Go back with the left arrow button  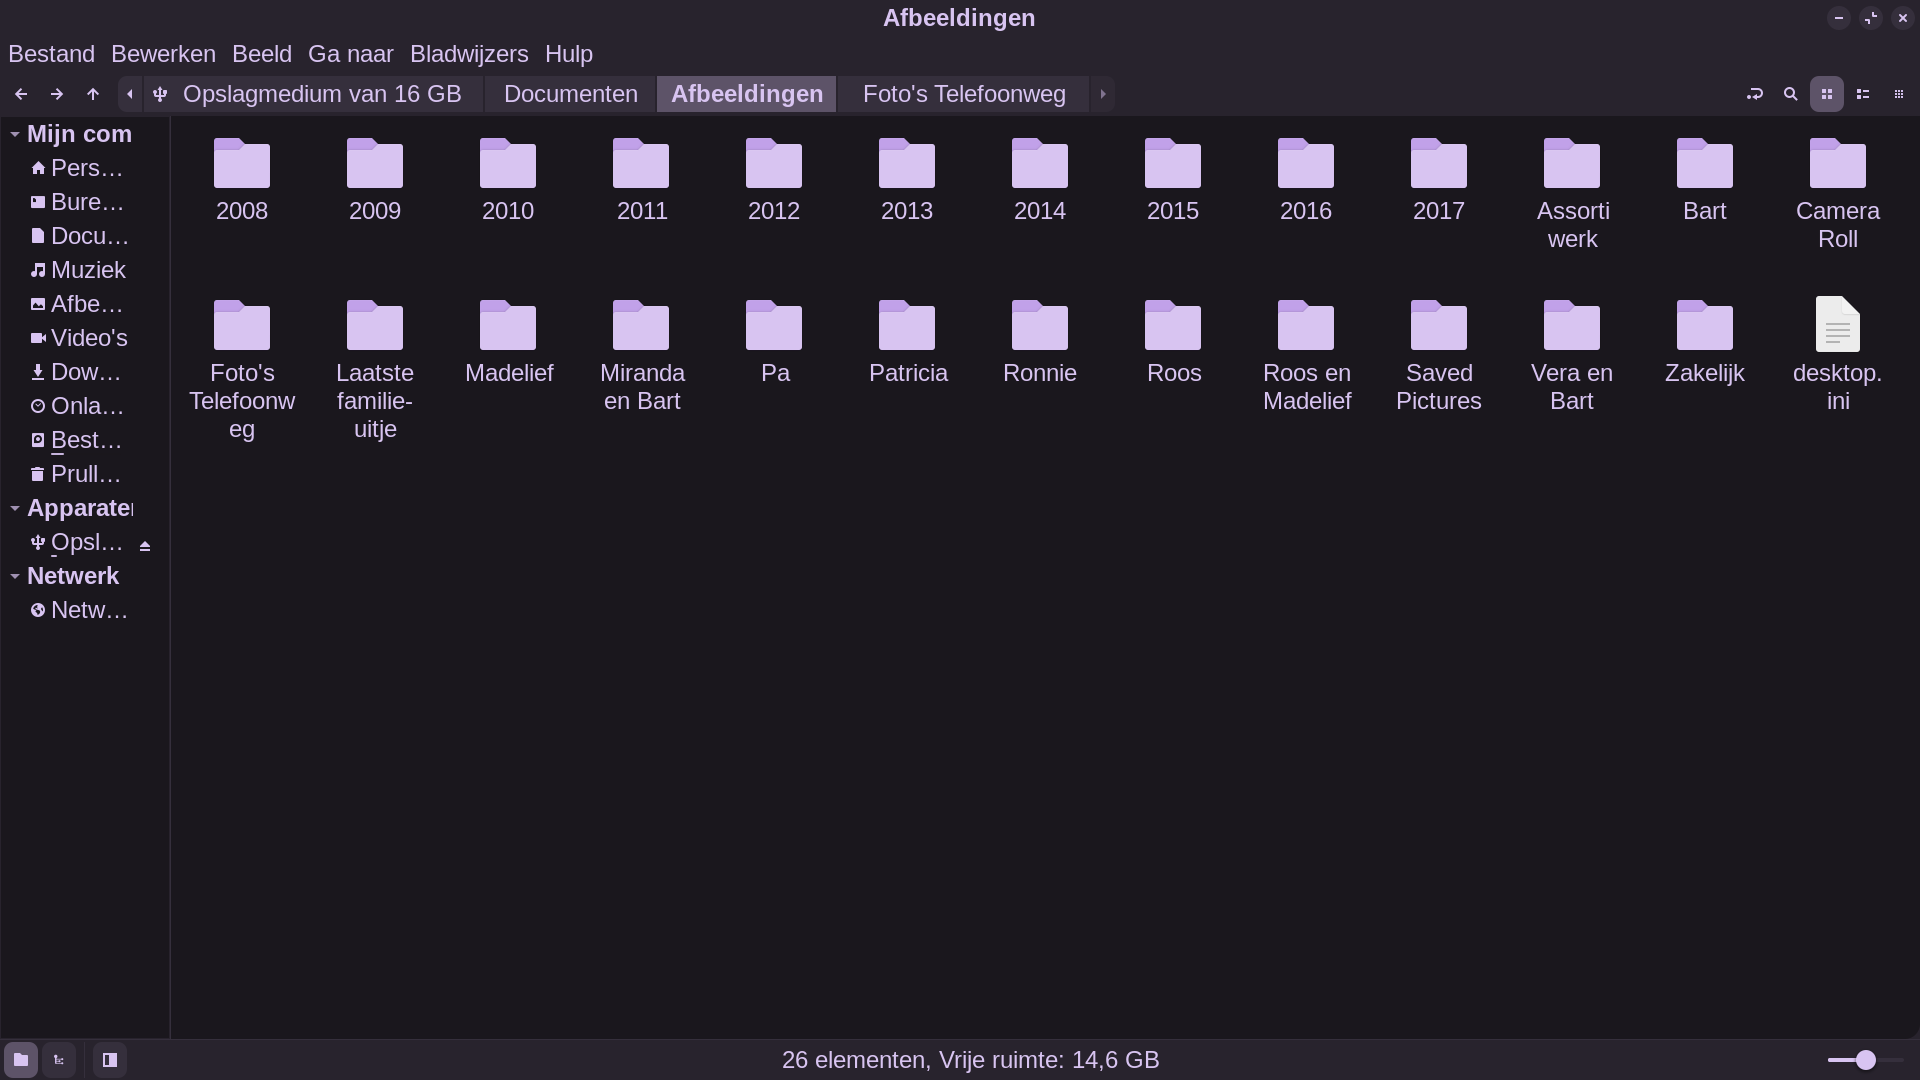[x=21, y=94]
